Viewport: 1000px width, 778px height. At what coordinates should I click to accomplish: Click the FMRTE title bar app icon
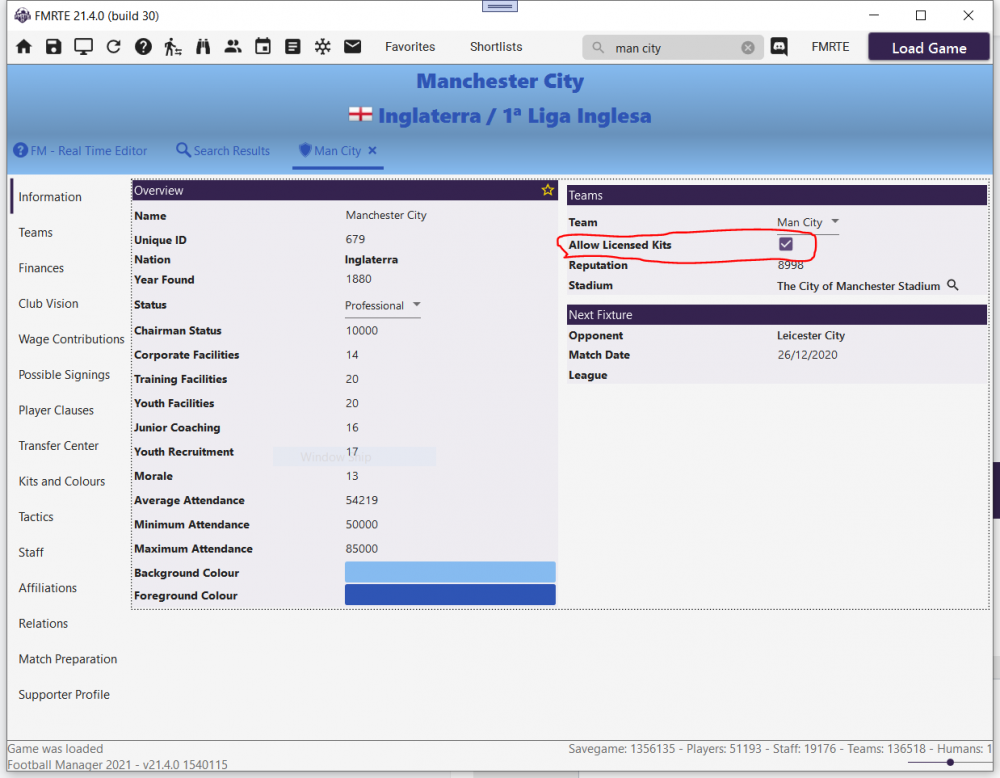point(22,15)
